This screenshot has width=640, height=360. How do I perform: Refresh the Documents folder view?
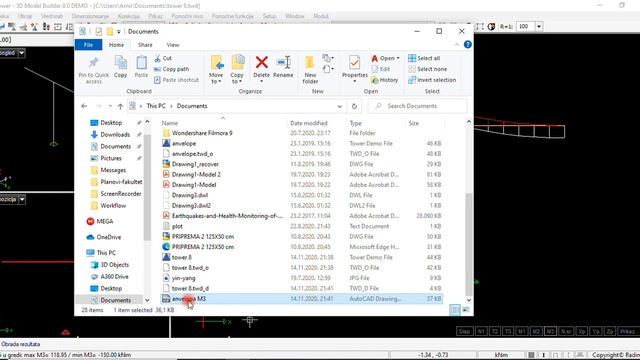pyautogui.click(x=354, y=106)
